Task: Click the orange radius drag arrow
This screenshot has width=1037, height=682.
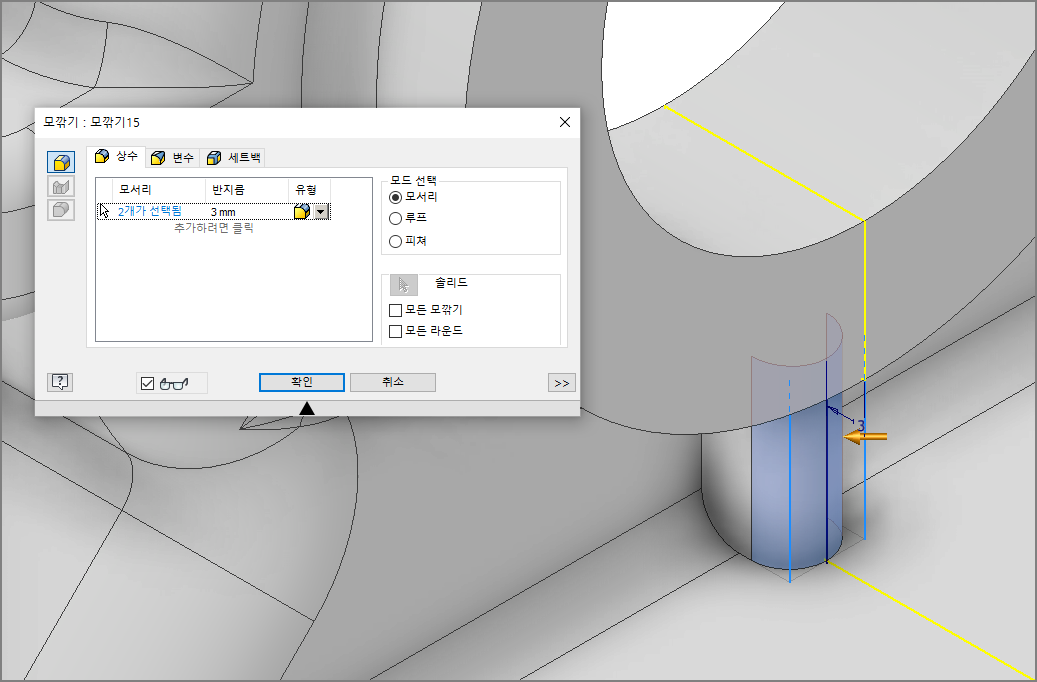Action: 865,436
